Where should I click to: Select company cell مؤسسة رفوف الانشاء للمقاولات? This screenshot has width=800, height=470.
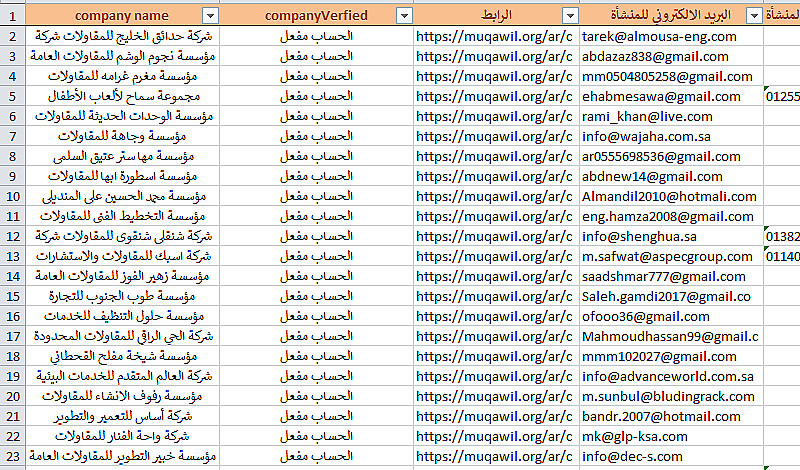(x=122, y=396)
